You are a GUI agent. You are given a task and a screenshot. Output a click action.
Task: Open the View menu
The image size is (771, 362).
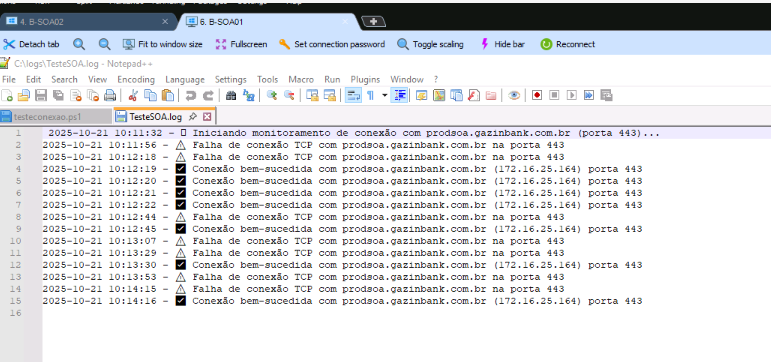pos(97,79)
